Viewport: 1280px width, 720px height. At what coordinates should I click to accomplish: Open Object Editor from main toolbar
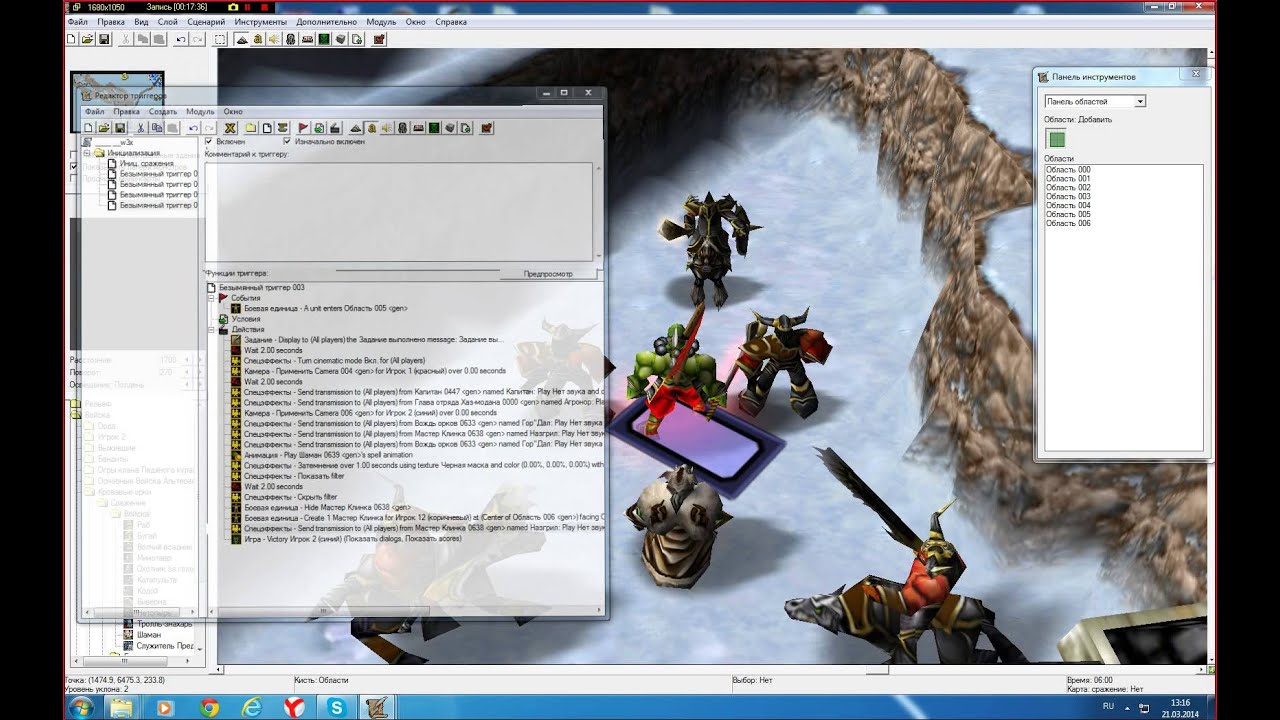291,40
